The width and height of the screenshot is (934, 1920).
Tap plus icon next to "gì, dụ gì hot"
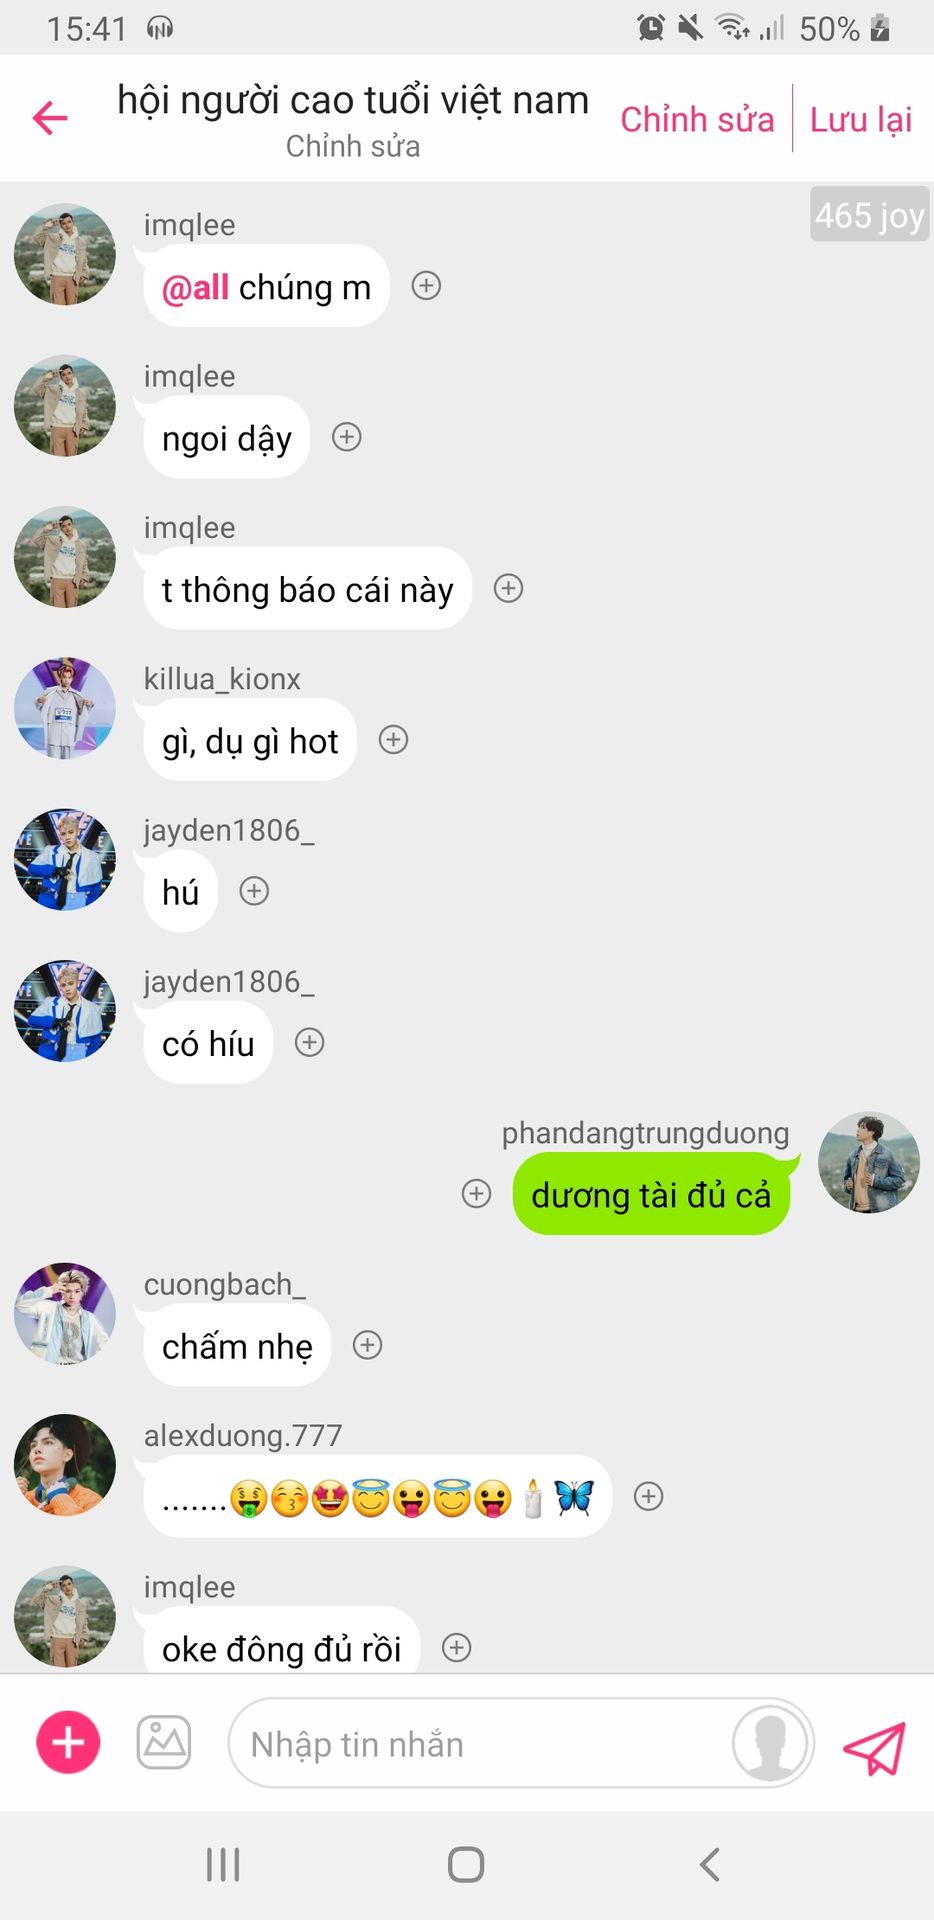click(394, 740)
